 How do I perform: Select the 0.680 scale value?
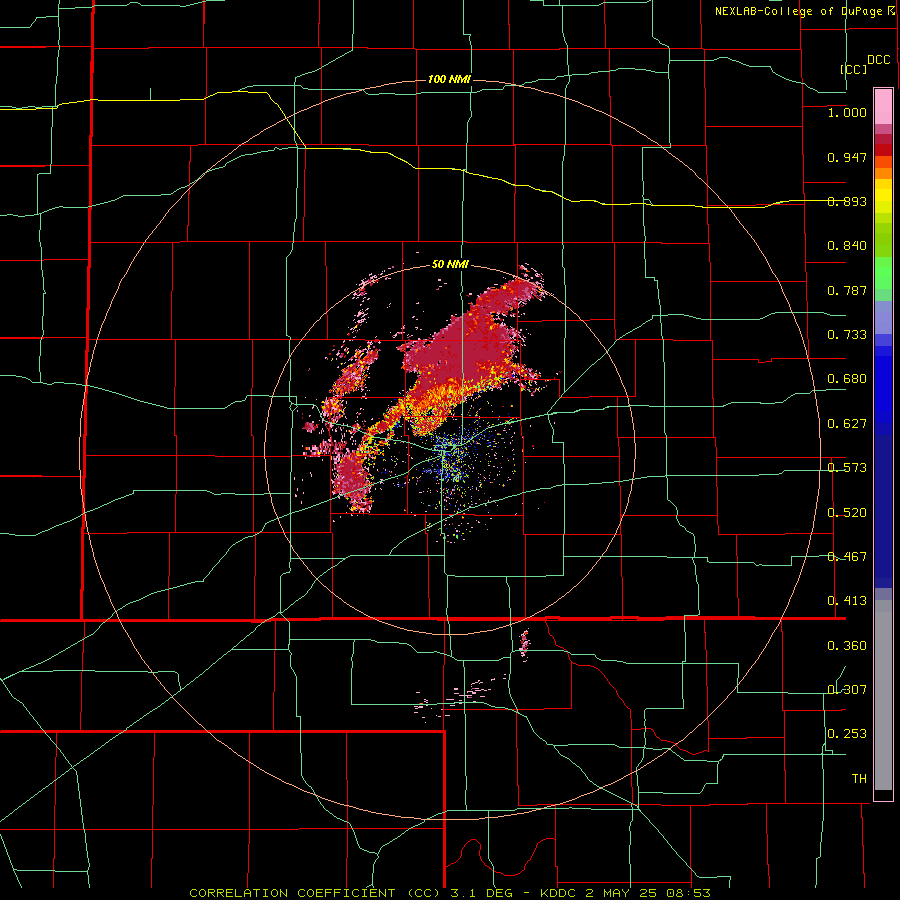tap(847, 379)
